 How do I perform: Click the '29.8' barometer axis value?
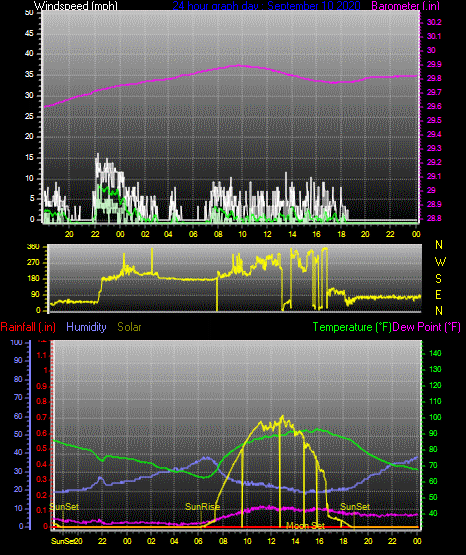(434, 79)
